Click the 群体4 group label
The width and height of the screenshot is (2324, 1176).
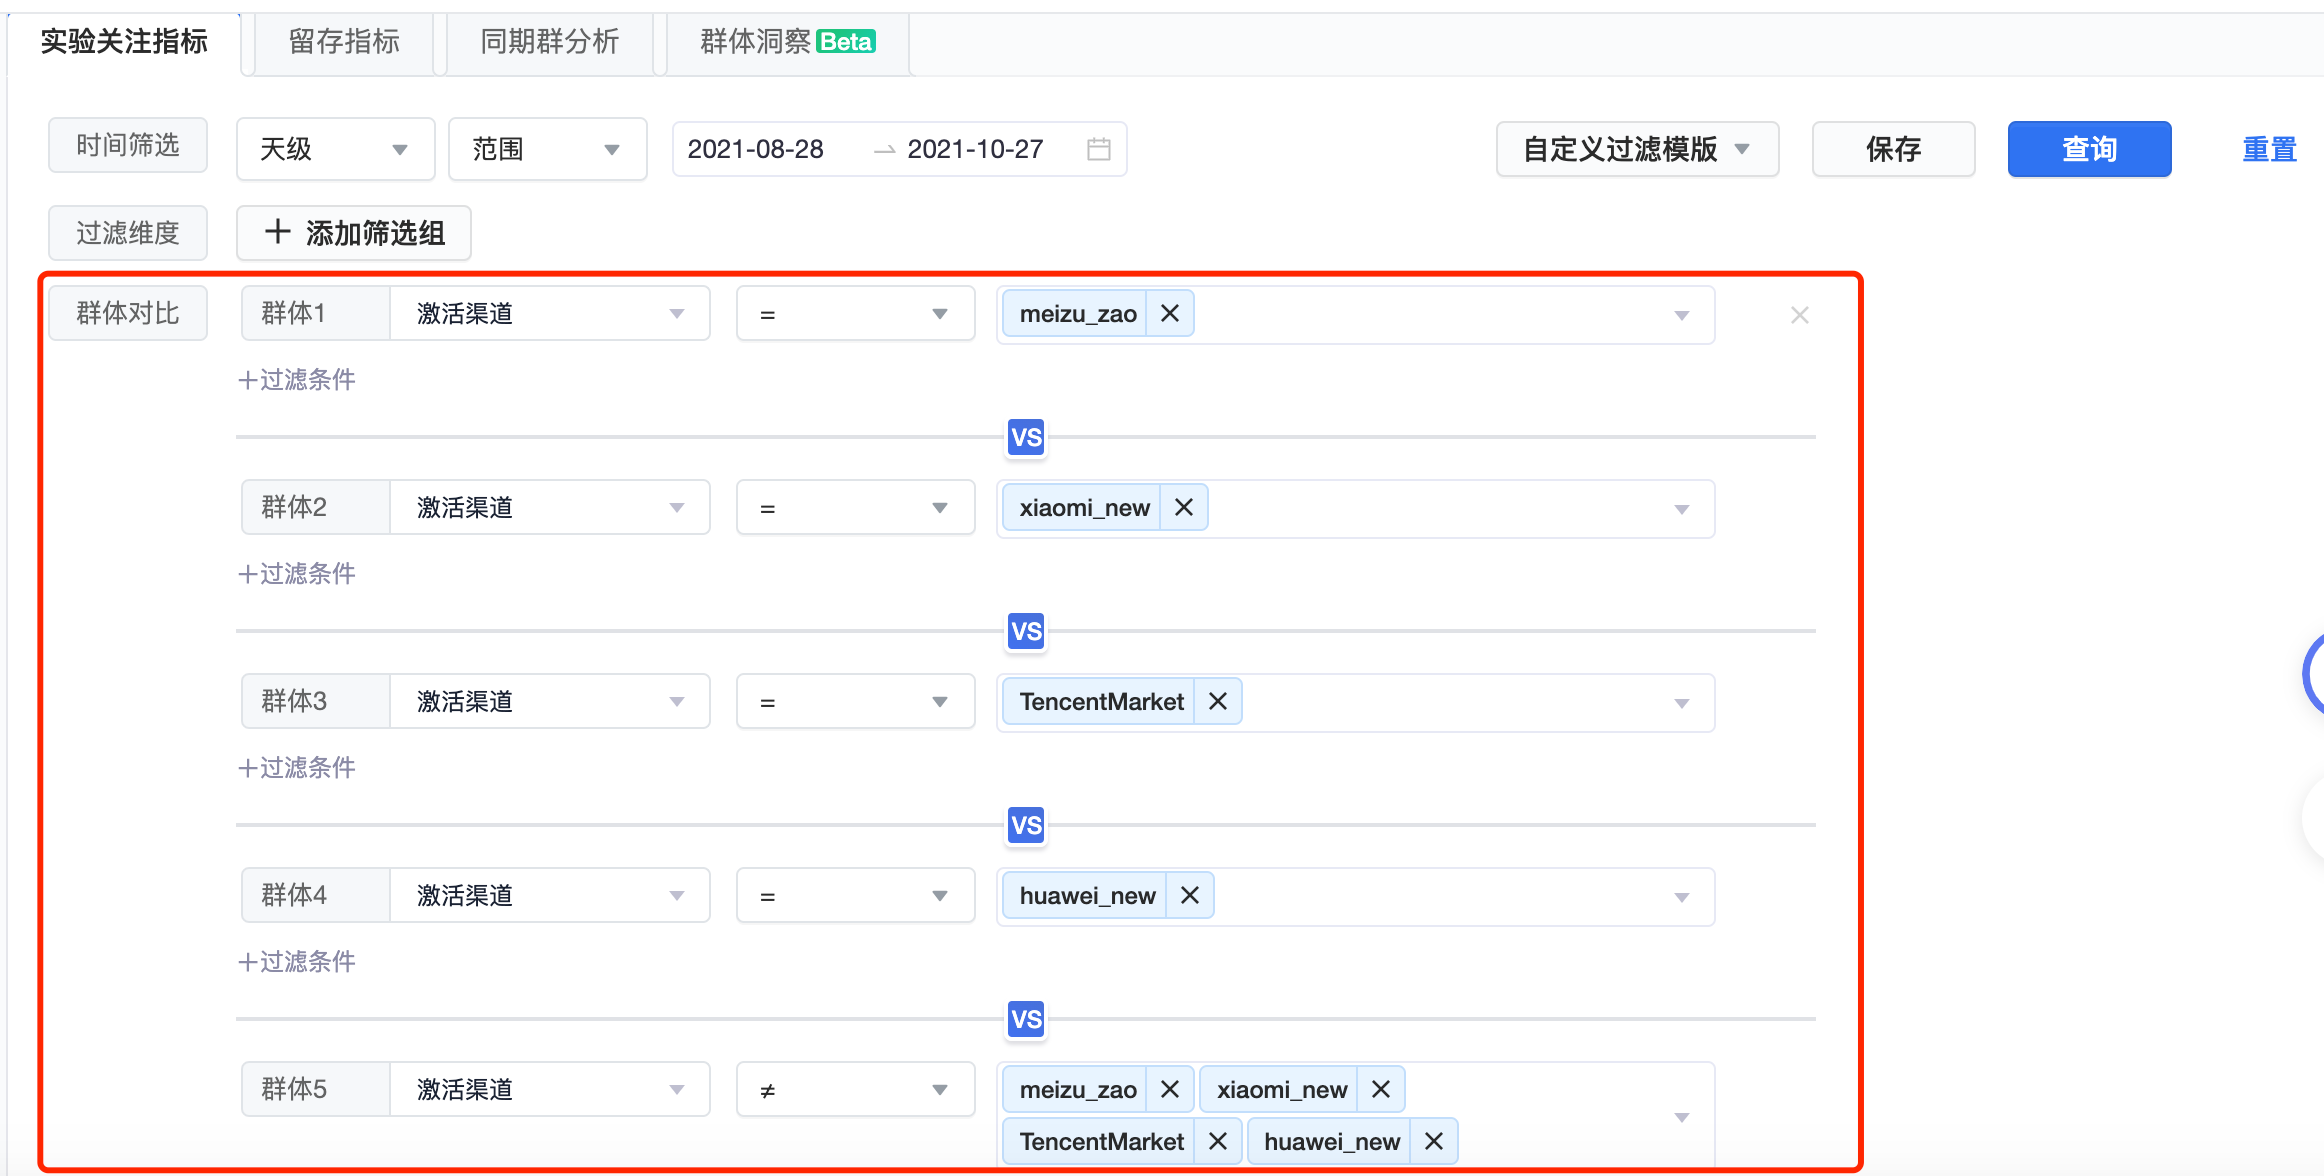click(316, 896)
